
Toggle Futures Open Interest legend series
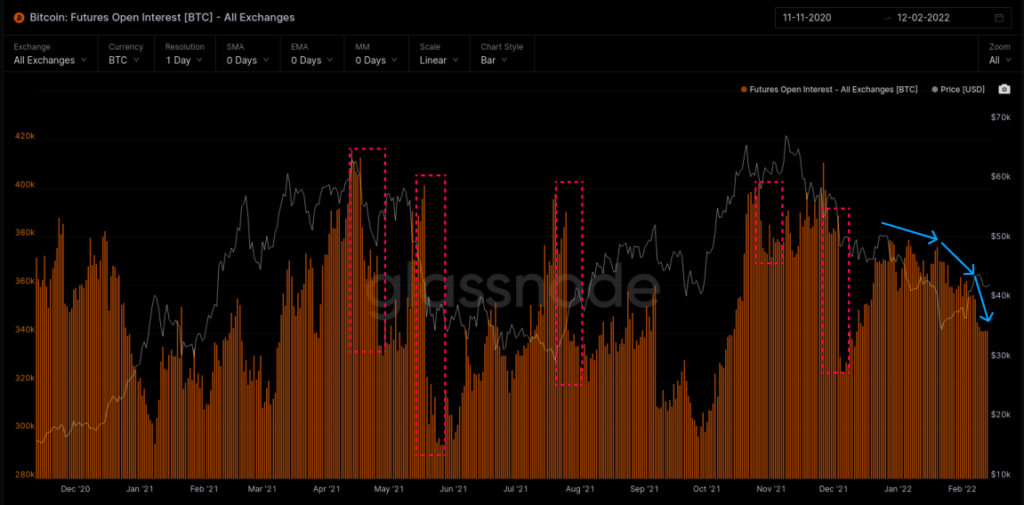click(x=829, y=90)
